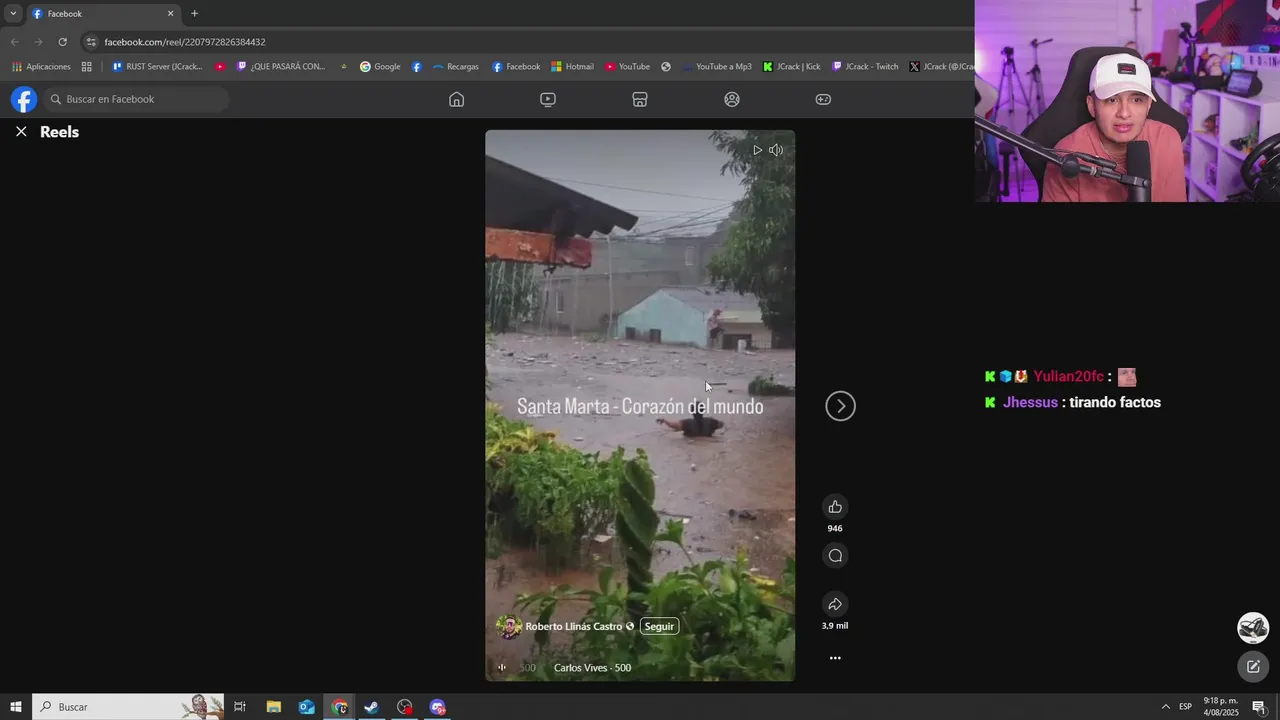Play the reel with the play icon
Image resolution: width=1280 pixels, height=720 pixels.
coord(757,150)
